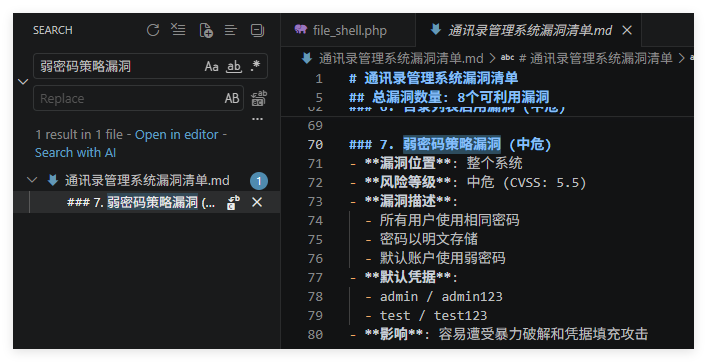Viewport: 707px width, 362px height.
Task: Click line 75 密码以明文存储
Action: [428, 239]
